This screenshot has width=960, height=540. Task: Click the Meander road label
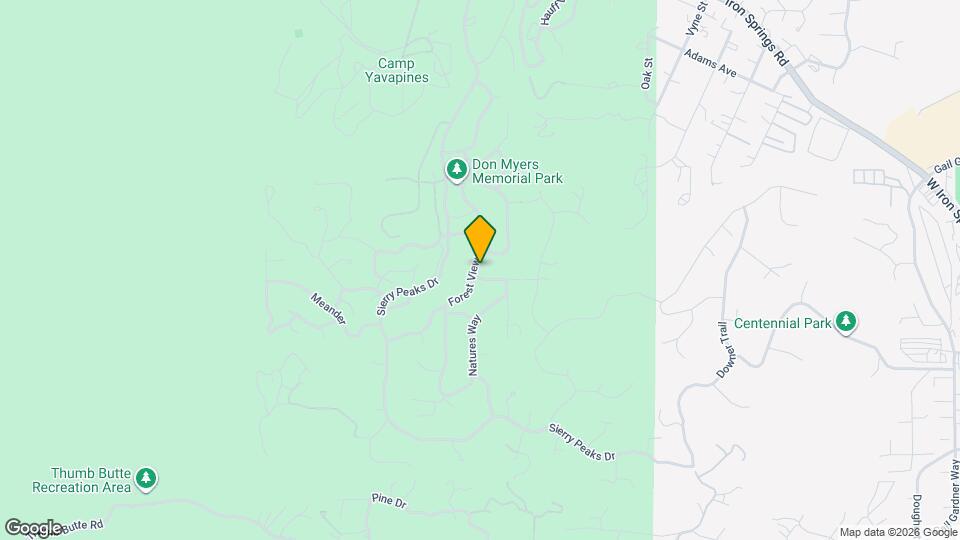point(328,309)
